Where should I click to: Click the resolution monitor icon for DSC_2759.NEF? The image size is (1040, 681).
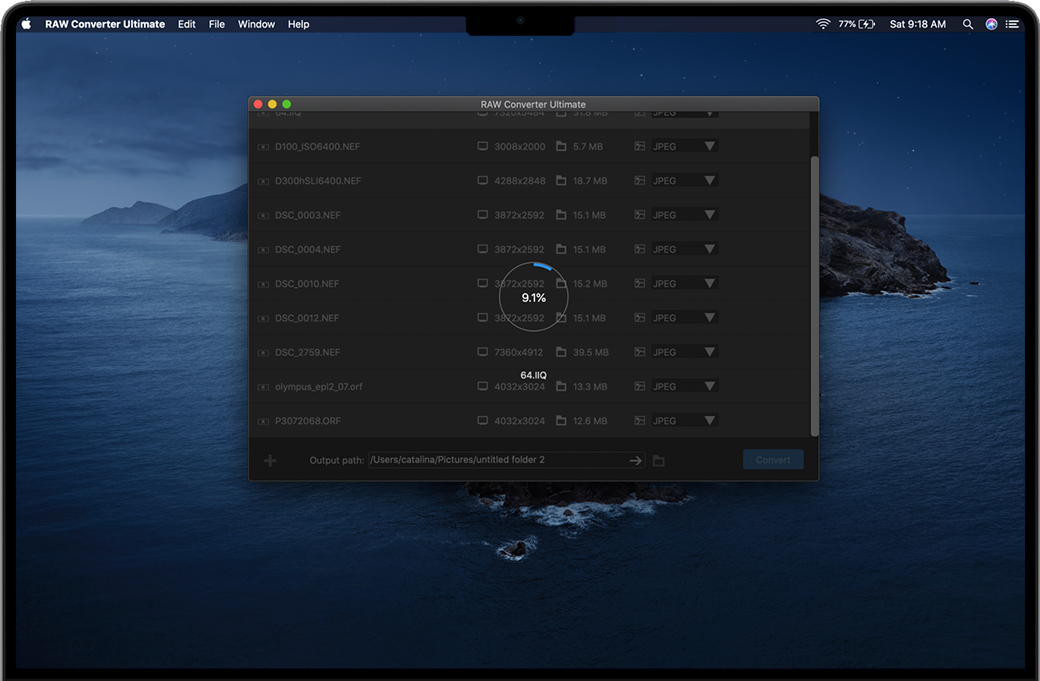coord(483,353)
